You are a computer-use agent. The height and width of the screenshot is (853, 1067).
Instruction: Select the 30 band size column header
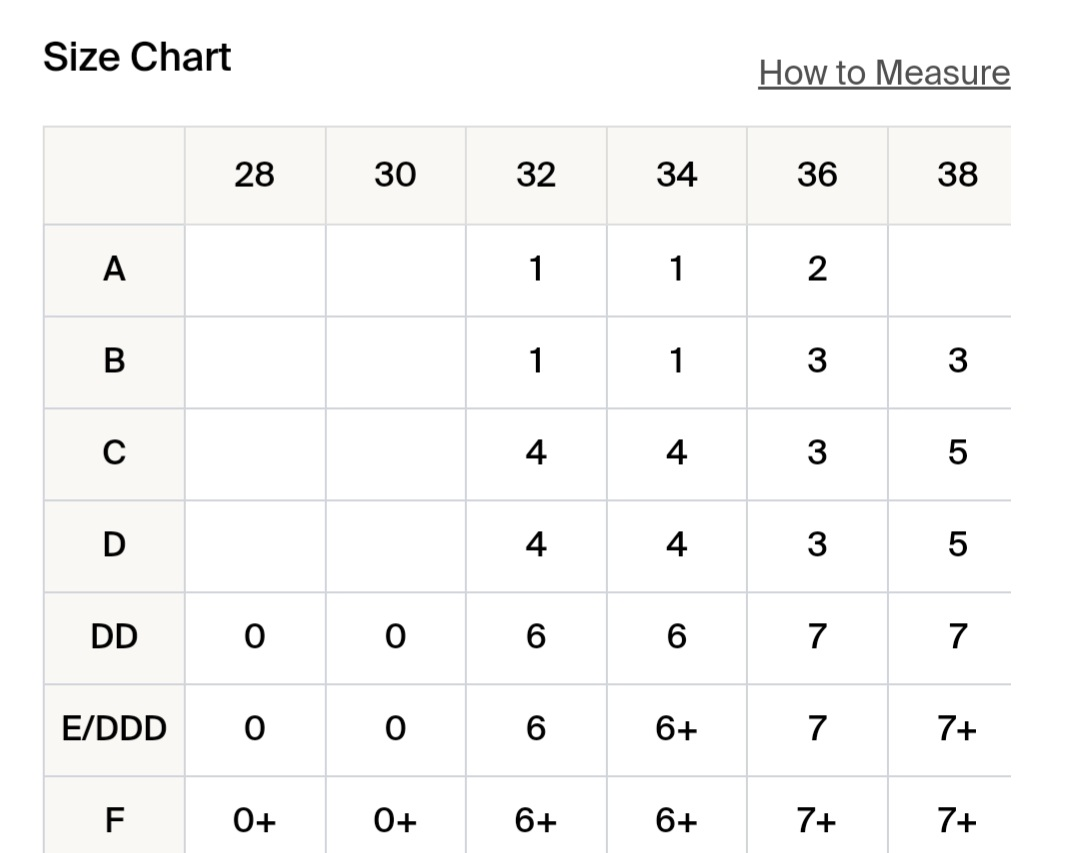[395, 176]
